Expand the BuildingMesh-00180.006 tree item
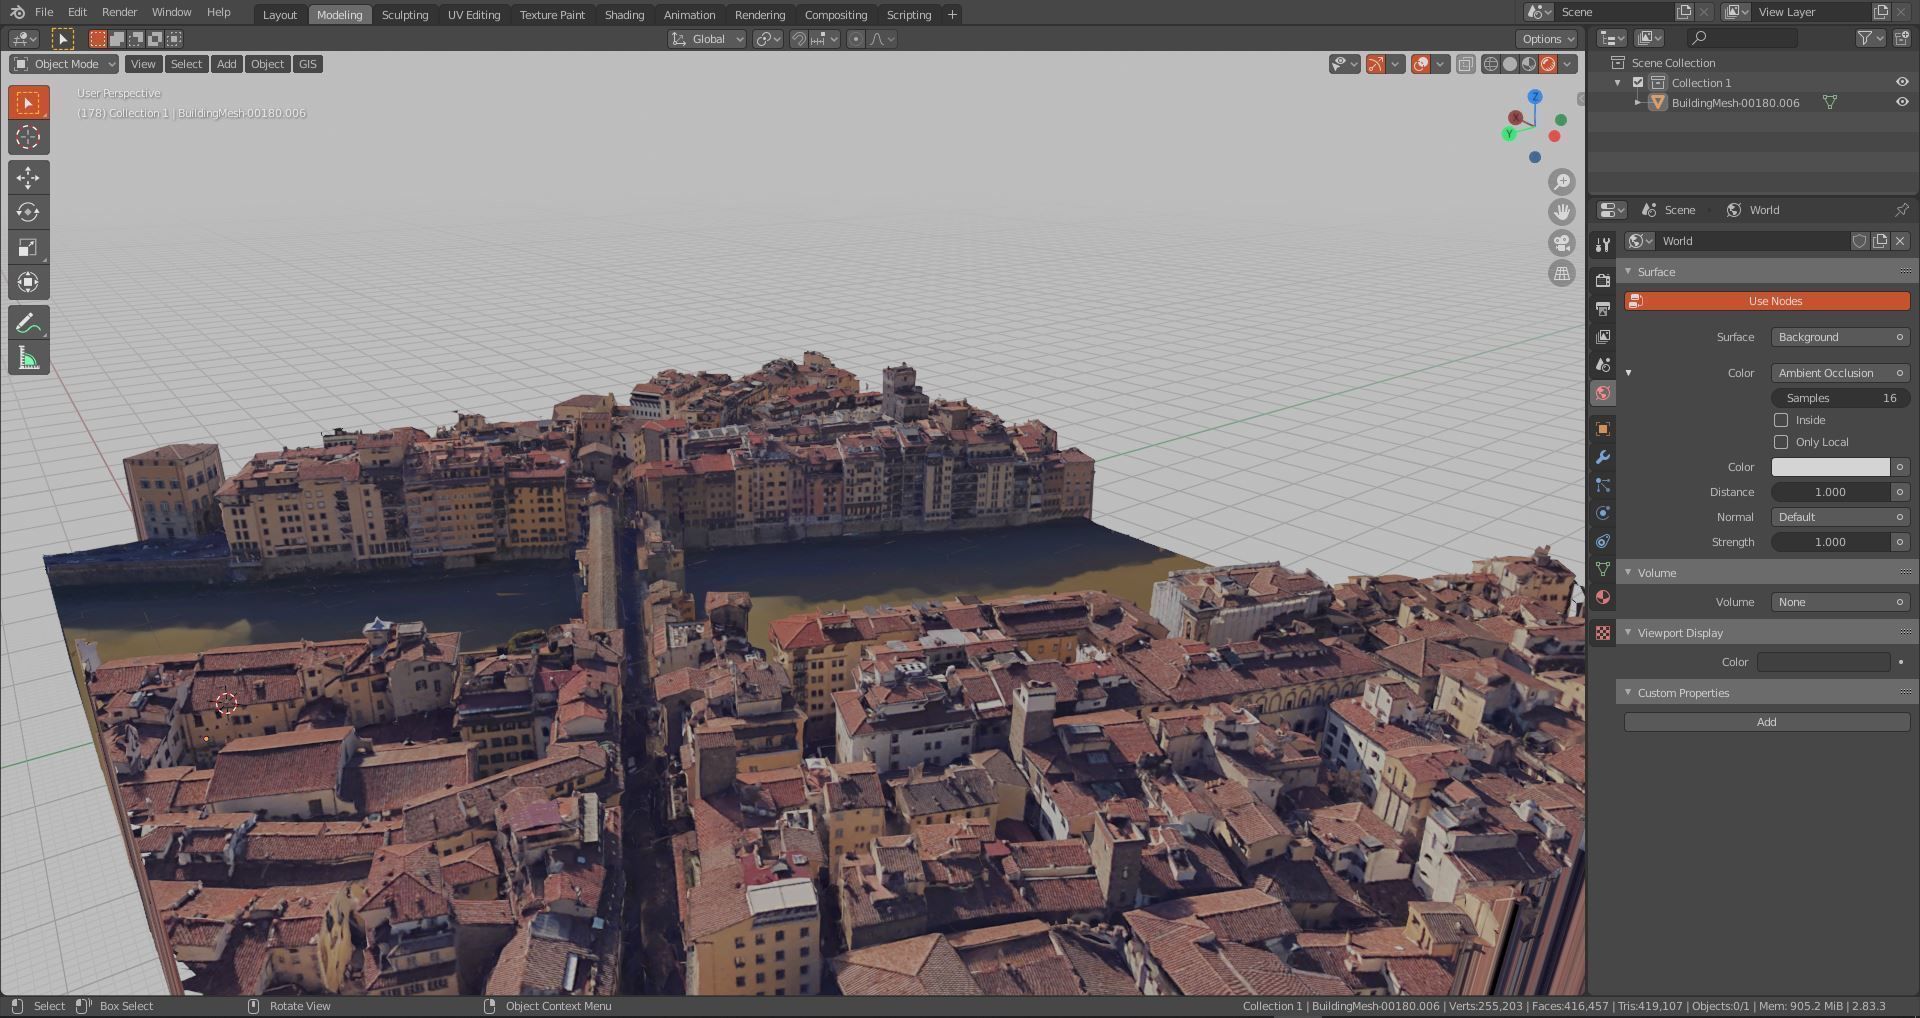Screen dimensions: 1920x1018 point(1638,102)
